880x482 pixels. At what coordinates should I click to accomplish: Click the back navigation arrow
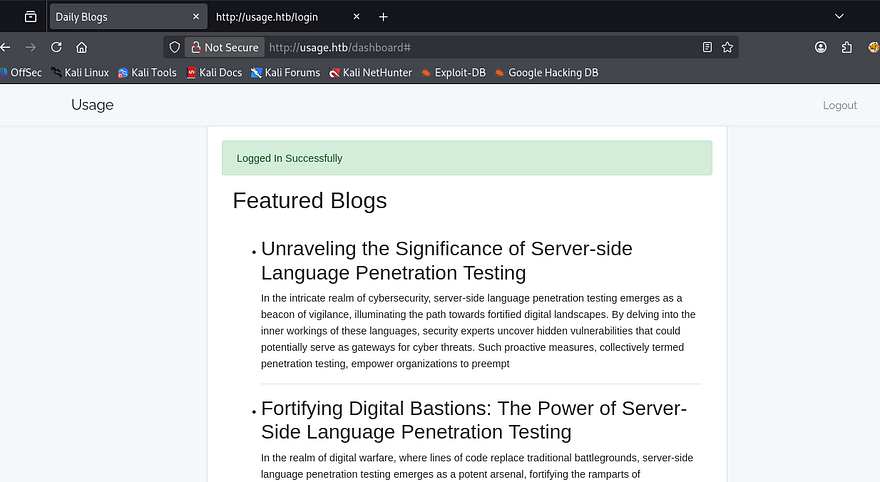[x=5, y=47]
